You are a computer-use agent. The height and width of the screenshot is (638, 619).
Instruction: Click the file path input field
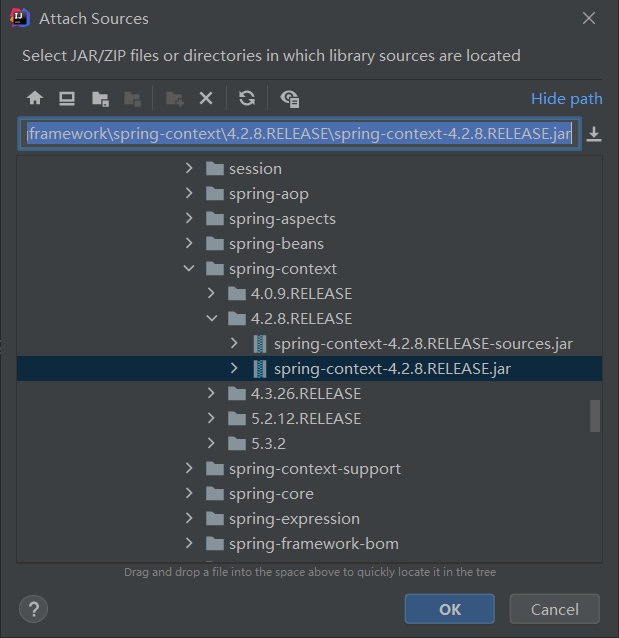point(300,134)
